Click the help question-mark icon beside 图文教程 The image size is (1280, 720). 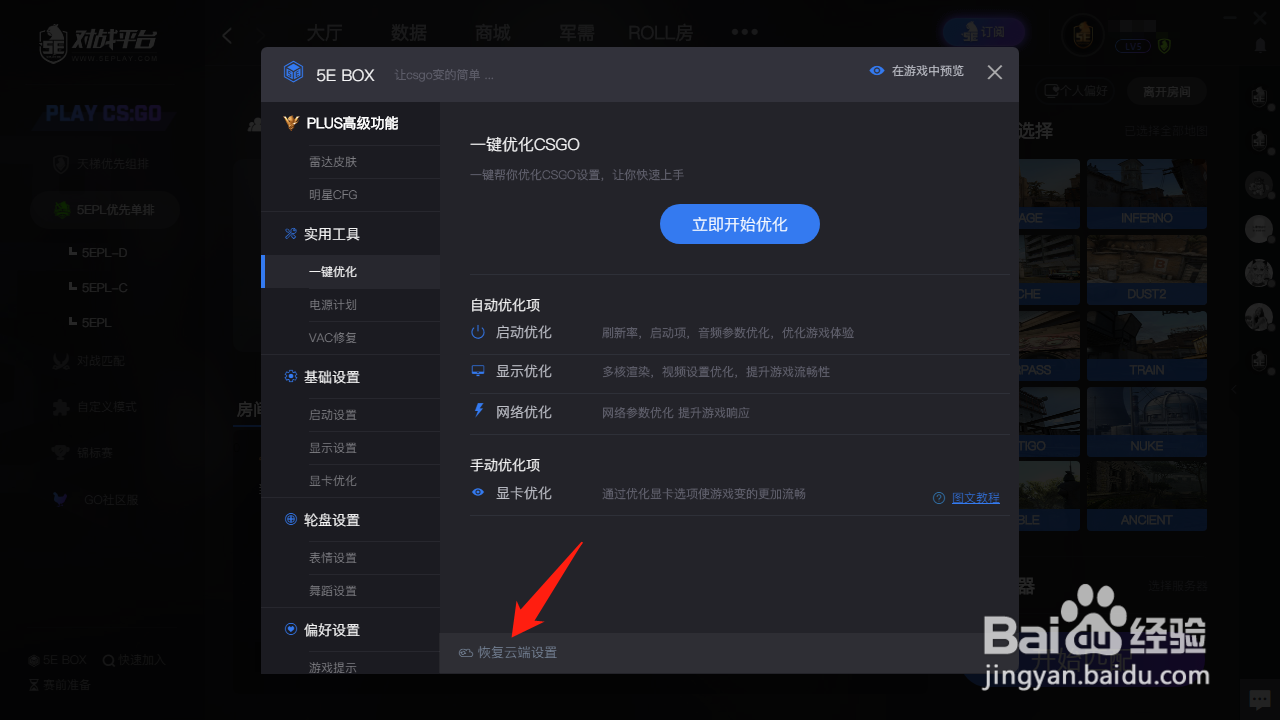tap(939, 498)
